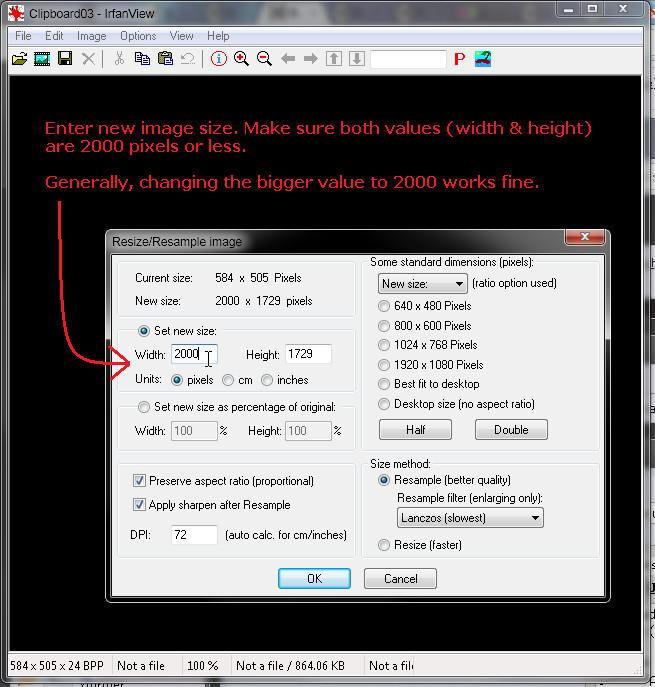Click the next page down-arrow icon

click(357, 58)
